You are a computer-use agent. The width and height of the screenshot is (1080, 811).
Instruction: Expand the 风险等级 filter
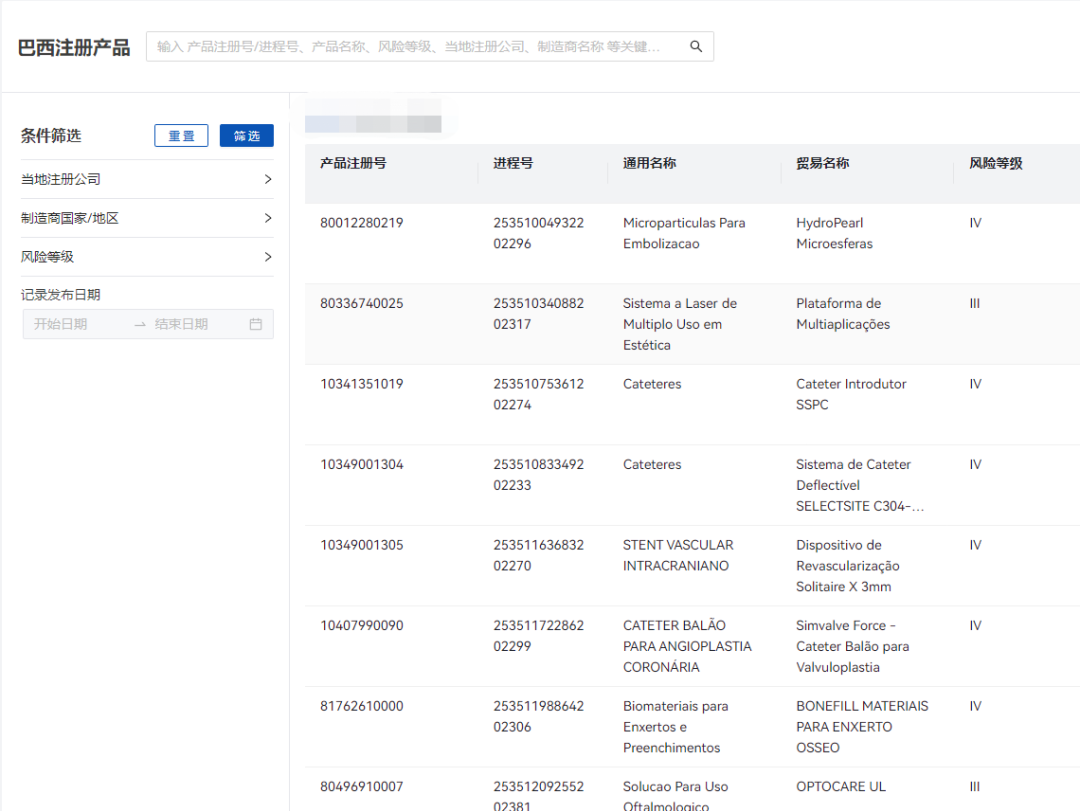pos(147,257)
